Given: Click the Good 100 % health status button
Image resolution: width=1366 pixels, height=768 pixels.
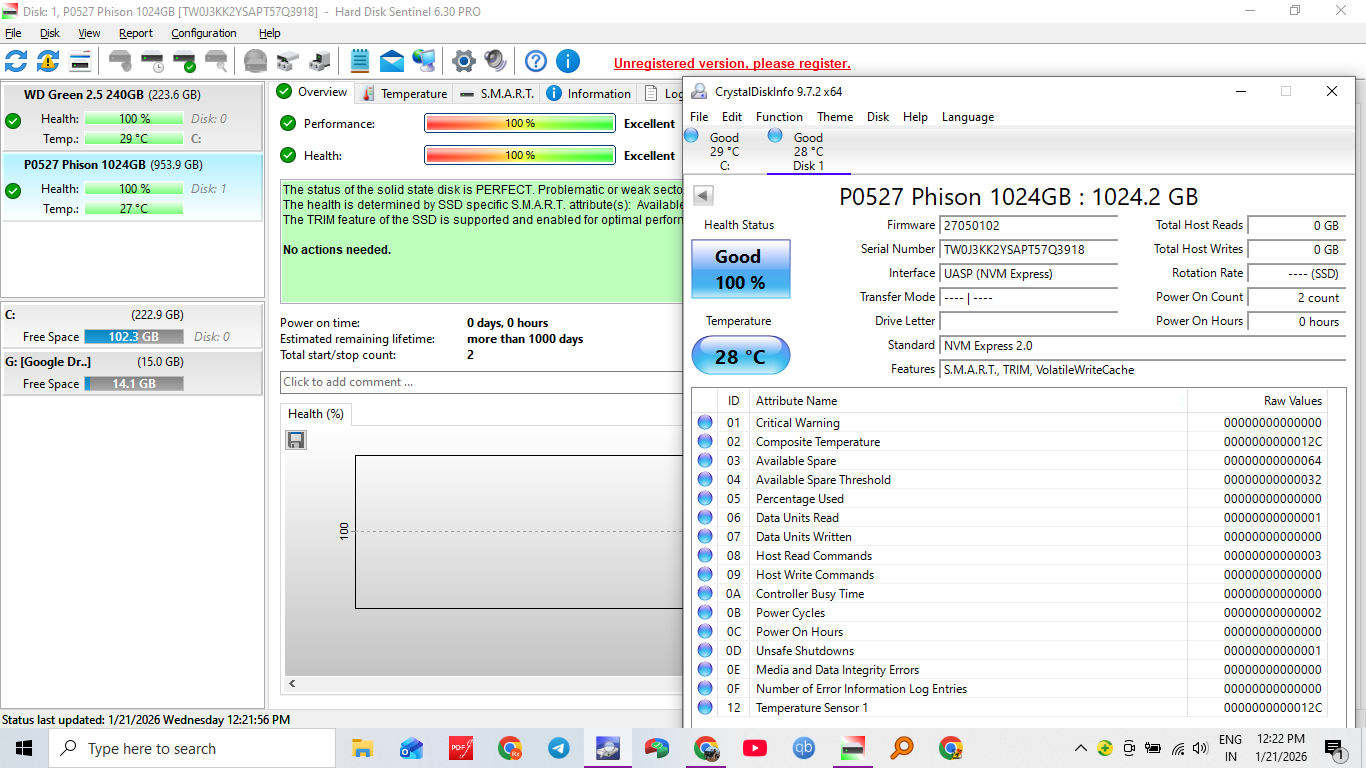Looking at the screenshot, I should 740,269.
